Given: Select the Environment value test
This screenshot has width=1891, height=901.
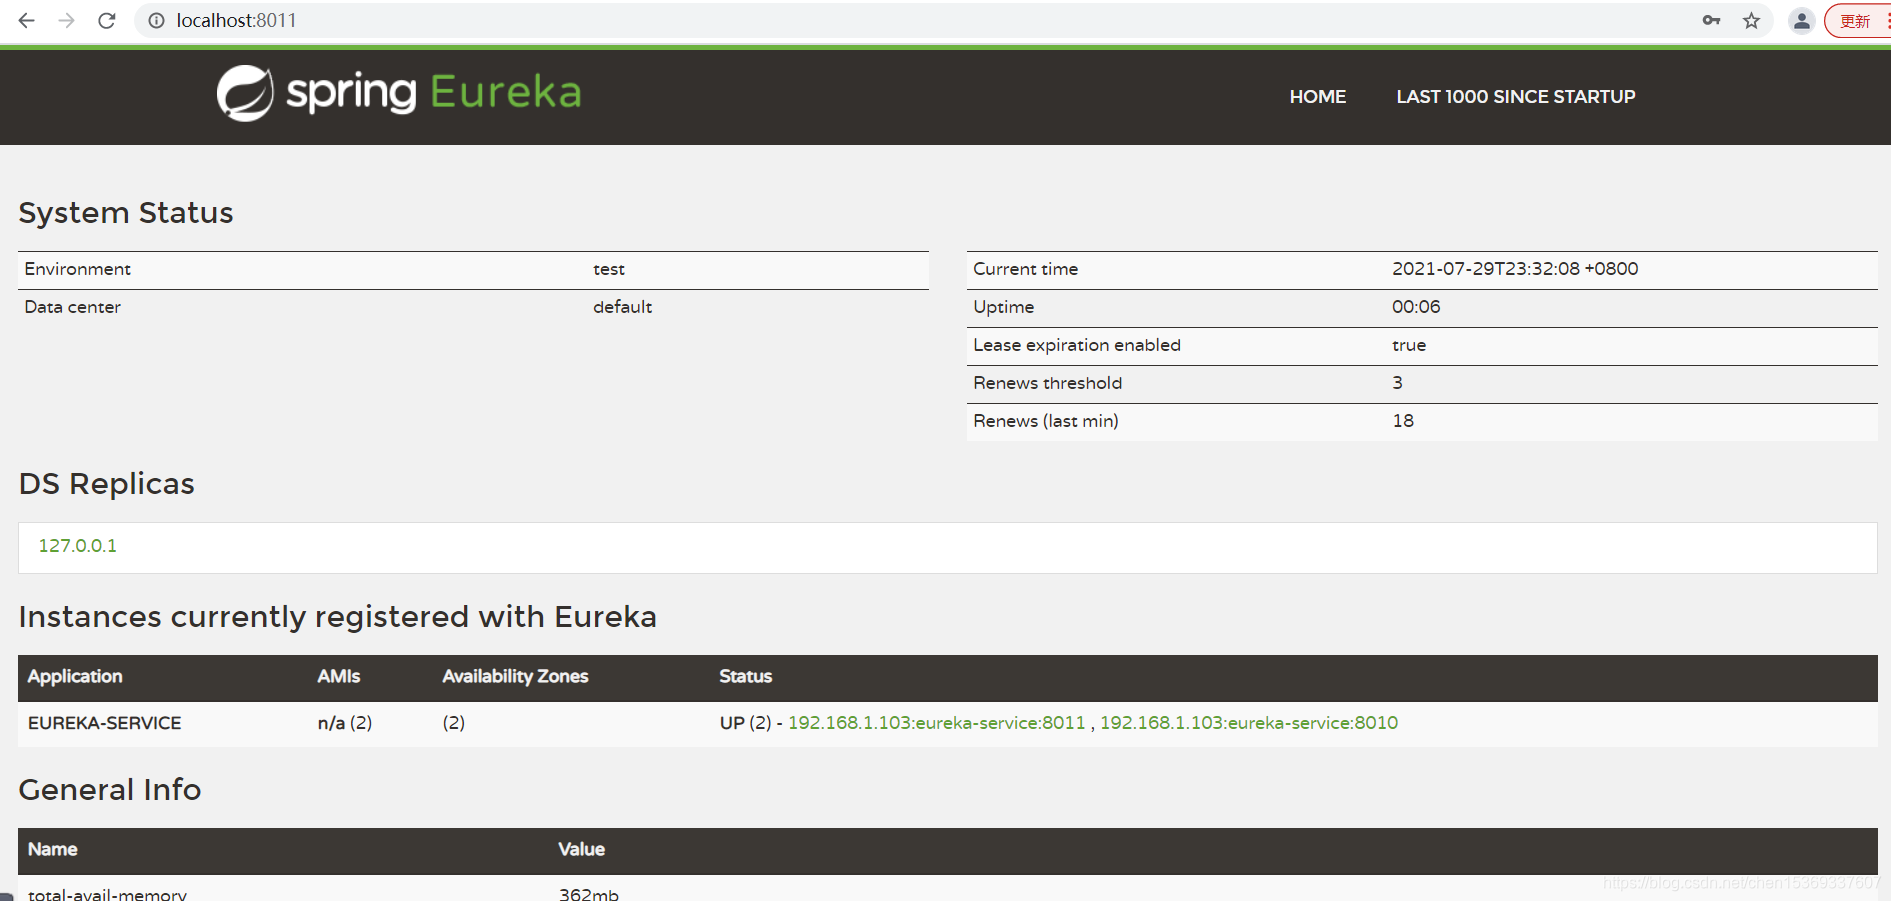Looking at the screenshot, I should 609,269.
